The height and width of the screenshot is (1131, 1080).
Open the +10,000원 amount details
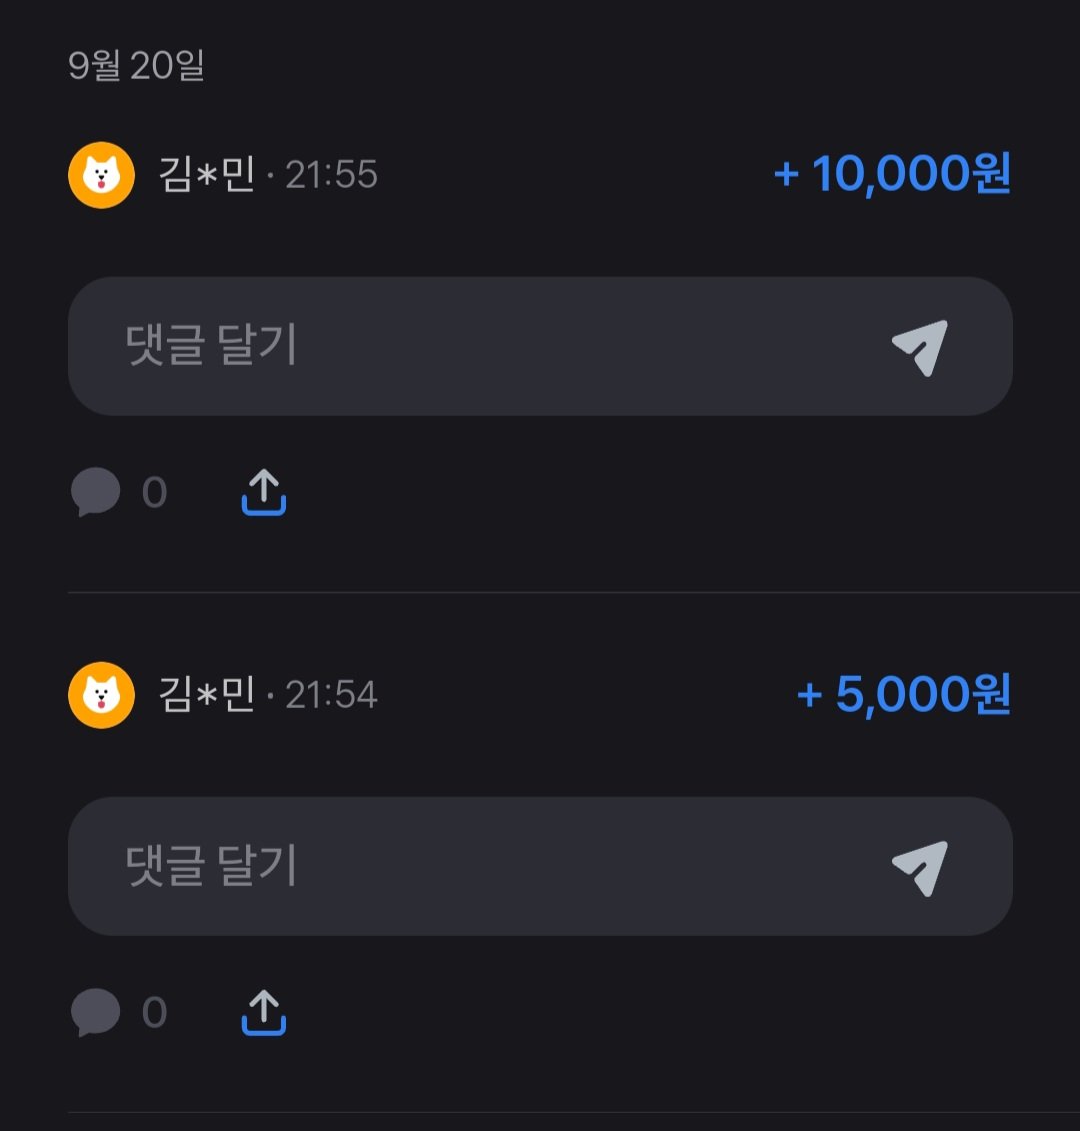[x=892, y=174]
